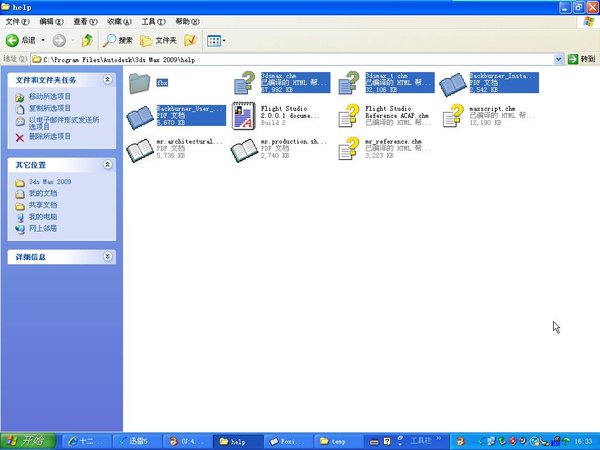This screenshot has width=600, height=450.
Task: Click 移动所选项目 link
Action: pos(50,96)
